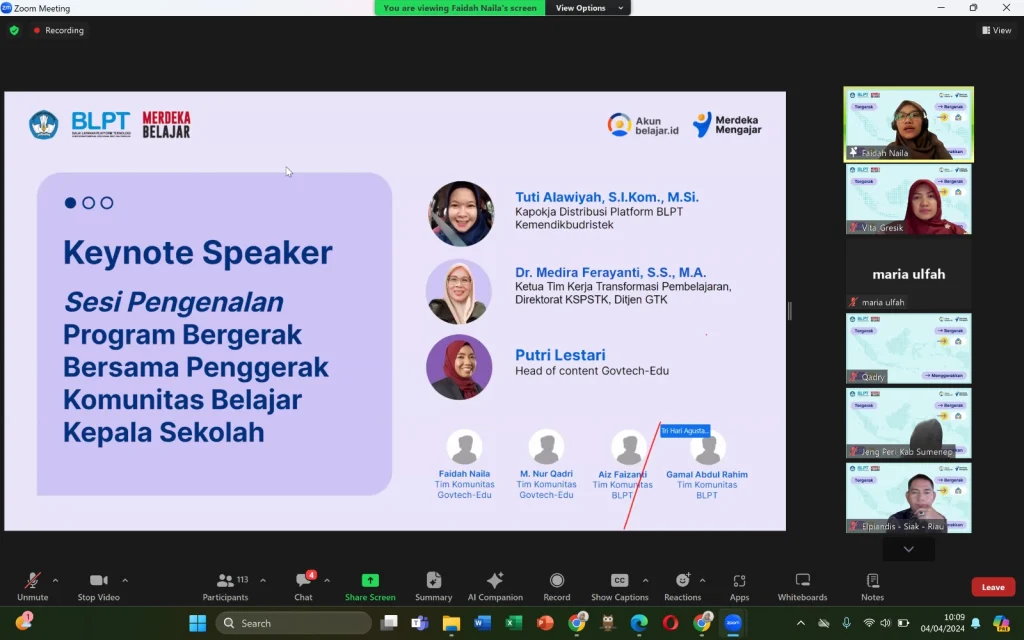Open the Apps menu item
The height and width of the screenshot is (640, 1024).
739,586
